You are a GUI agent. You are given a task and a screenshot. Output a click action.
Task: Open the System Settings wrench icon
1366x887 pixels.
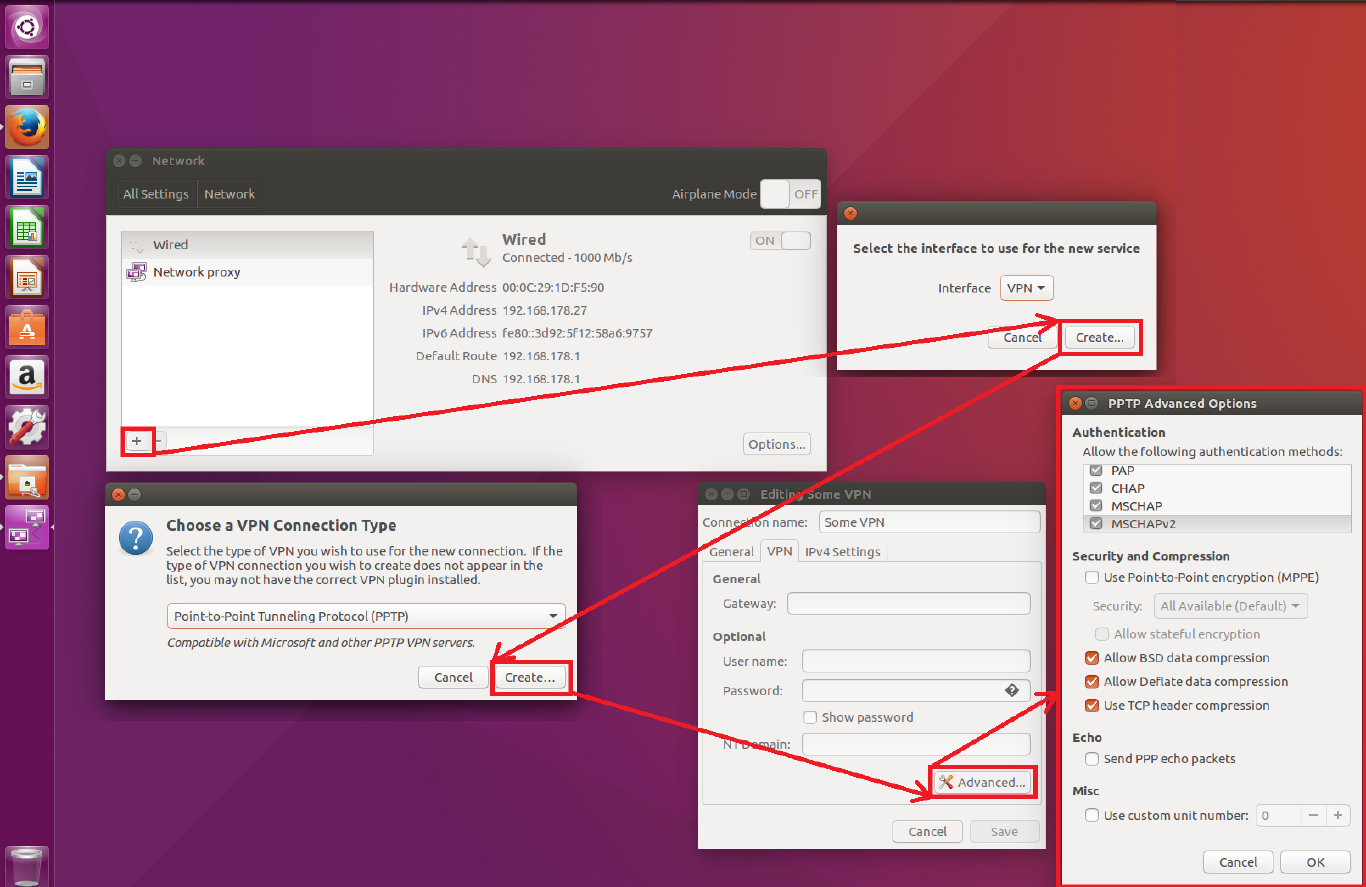[27, 427]
